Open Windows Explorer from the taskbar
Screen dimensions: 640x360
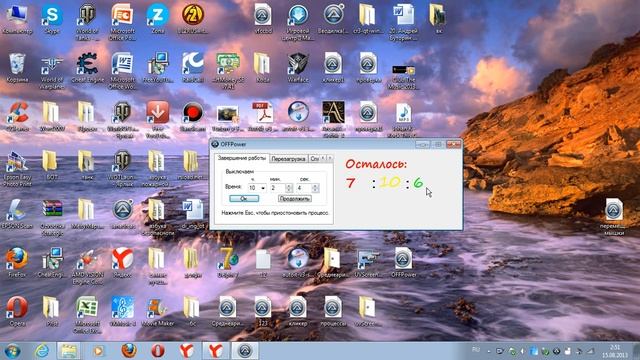[69, 351]
